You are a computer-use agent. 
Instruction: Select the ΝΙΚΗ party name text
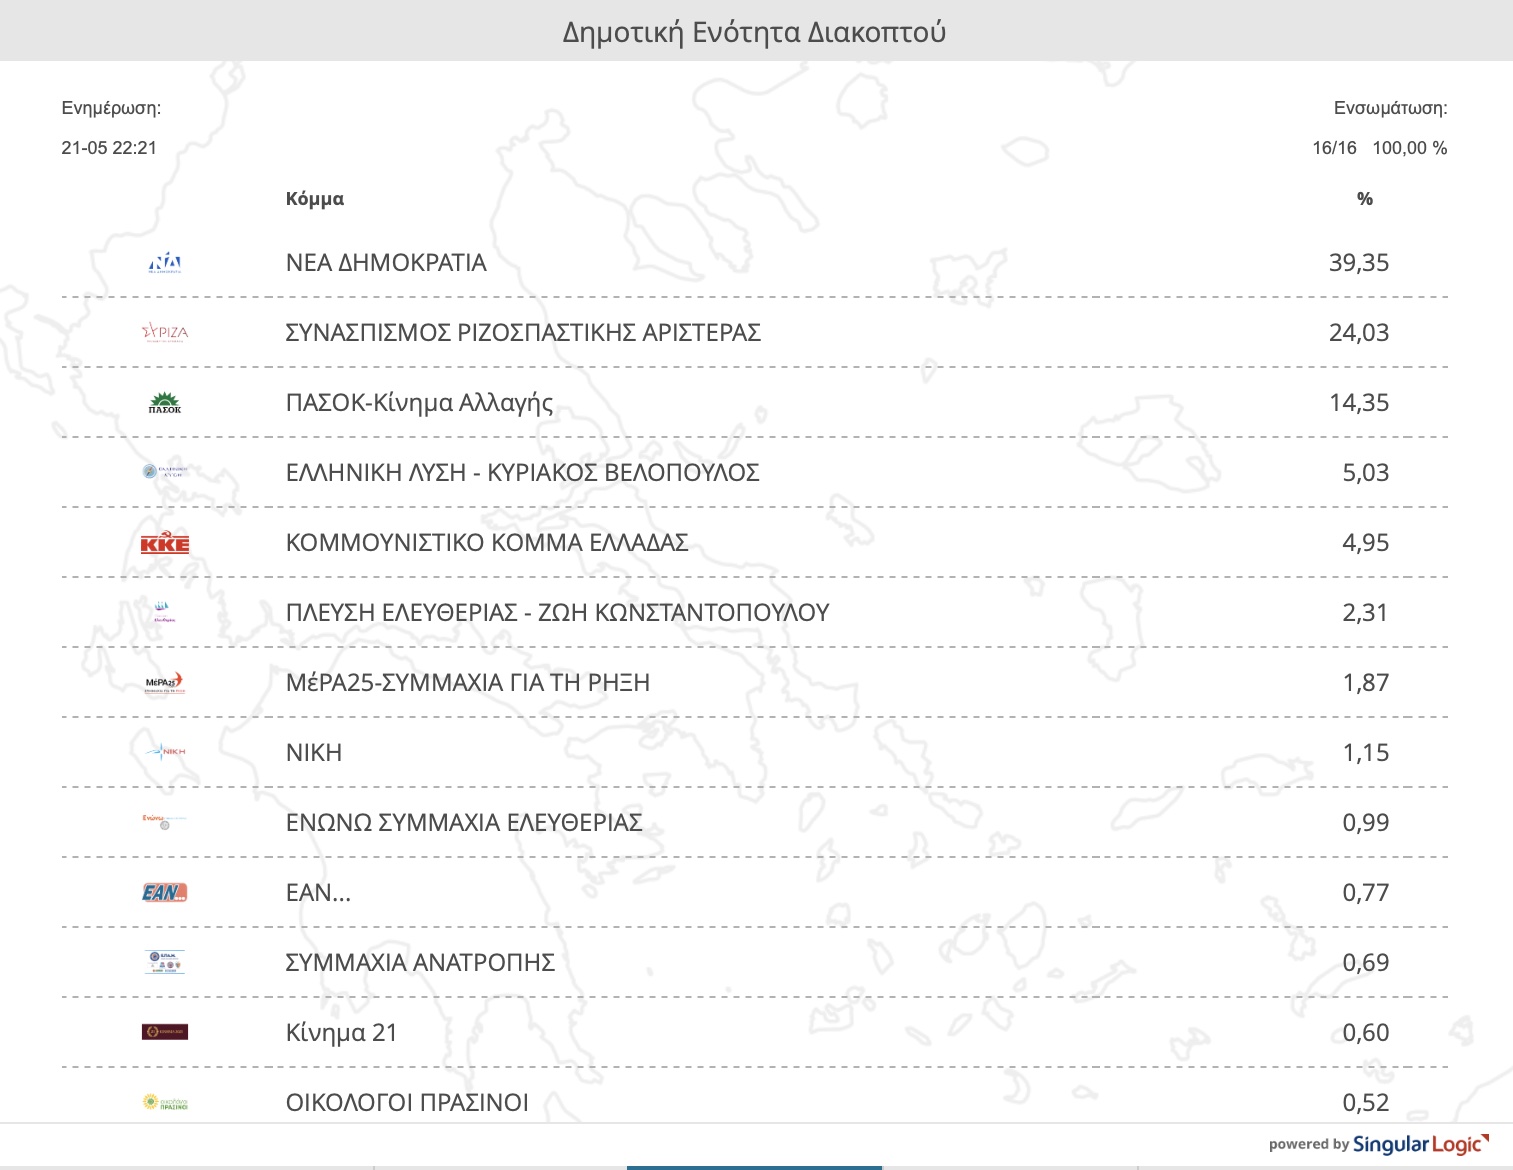tap(314, 753)
